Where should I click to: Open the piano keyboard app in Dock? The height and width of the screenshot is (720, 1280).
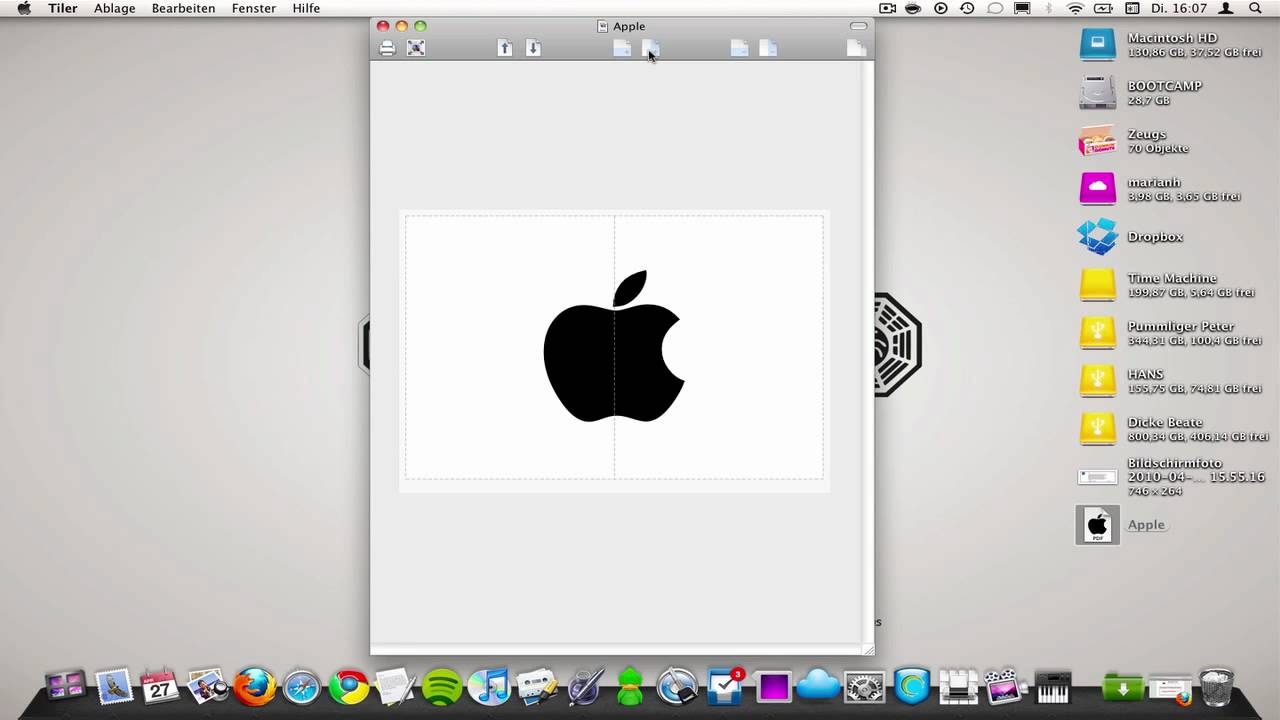(x=1053, y=687)
